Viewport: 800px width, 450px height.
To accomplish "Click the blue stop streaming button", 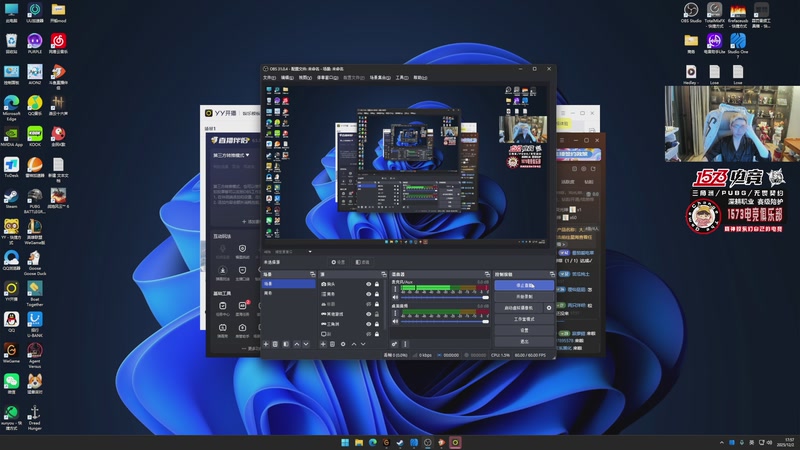I will pyautogui.click(x=524, y=285).
